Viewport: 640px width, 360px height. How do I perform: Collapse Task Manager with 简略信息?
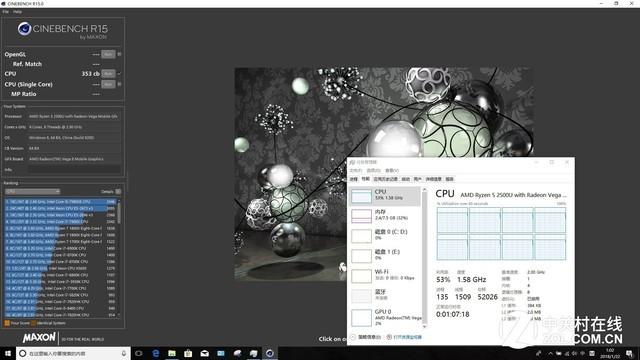366,337
